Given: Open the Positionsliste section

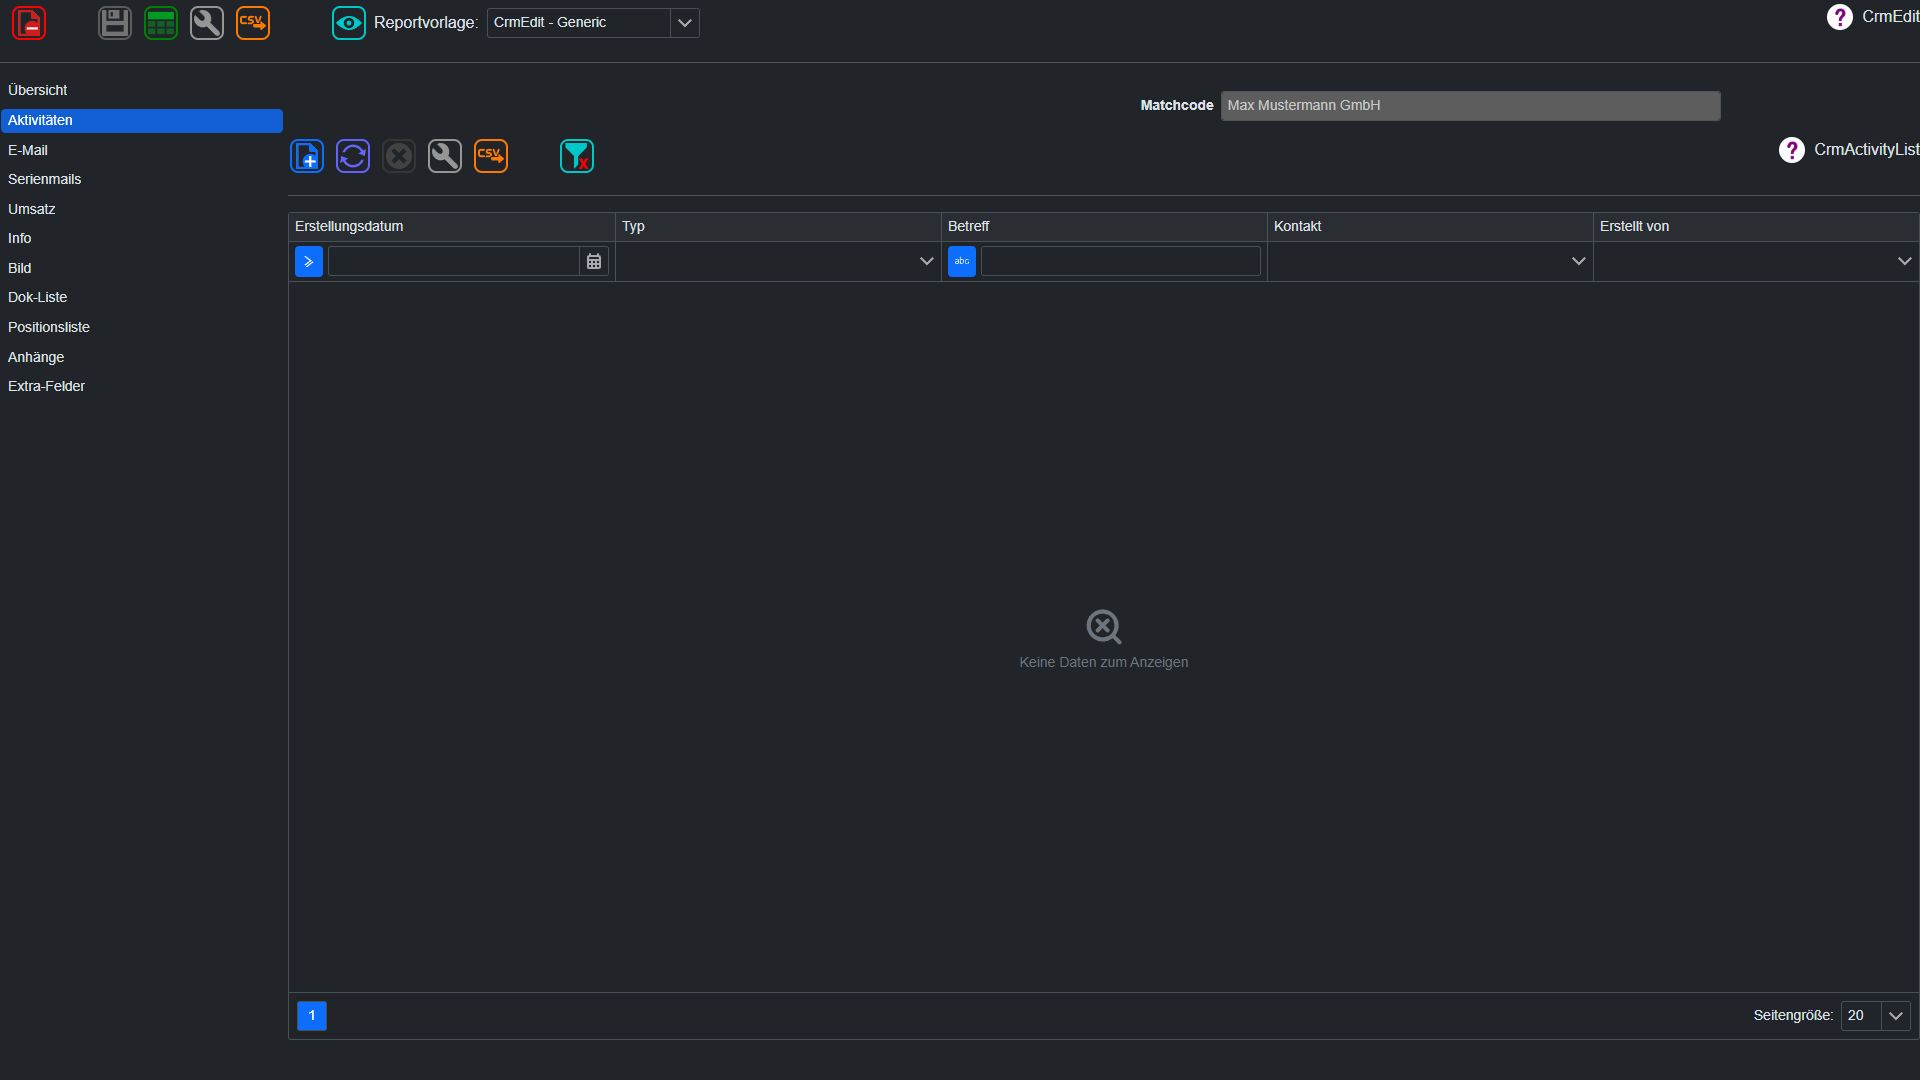Looking at the screenshot, I should pos(141,328).
